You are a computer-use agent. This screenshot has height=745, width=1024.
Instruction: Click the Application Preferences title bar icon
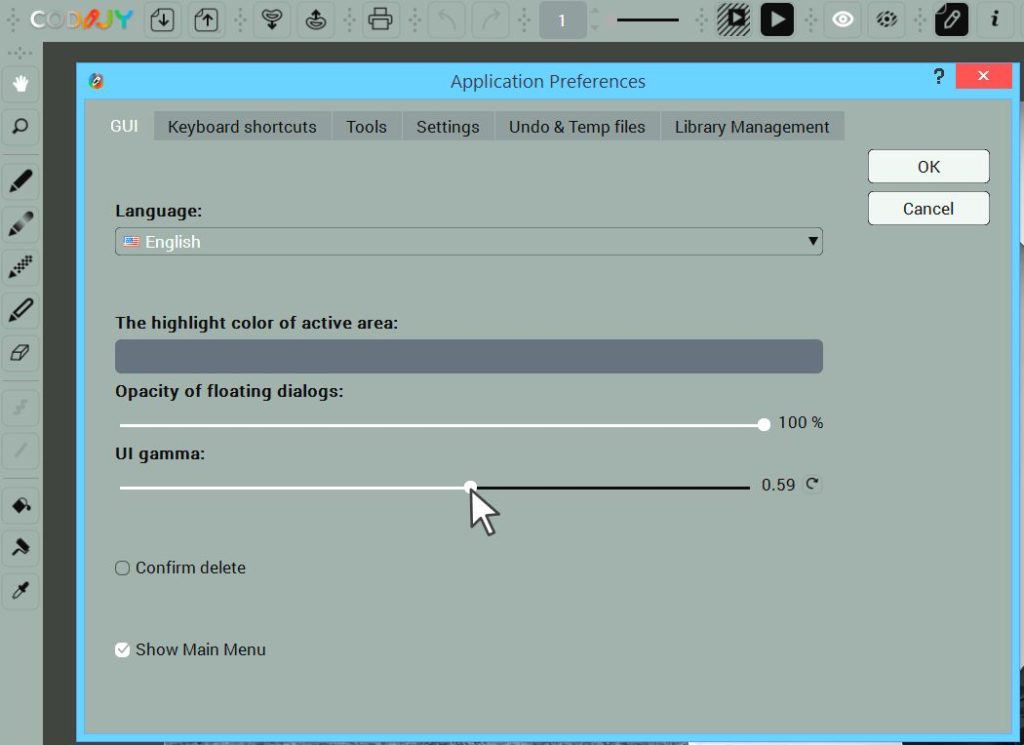pos(97,81)
